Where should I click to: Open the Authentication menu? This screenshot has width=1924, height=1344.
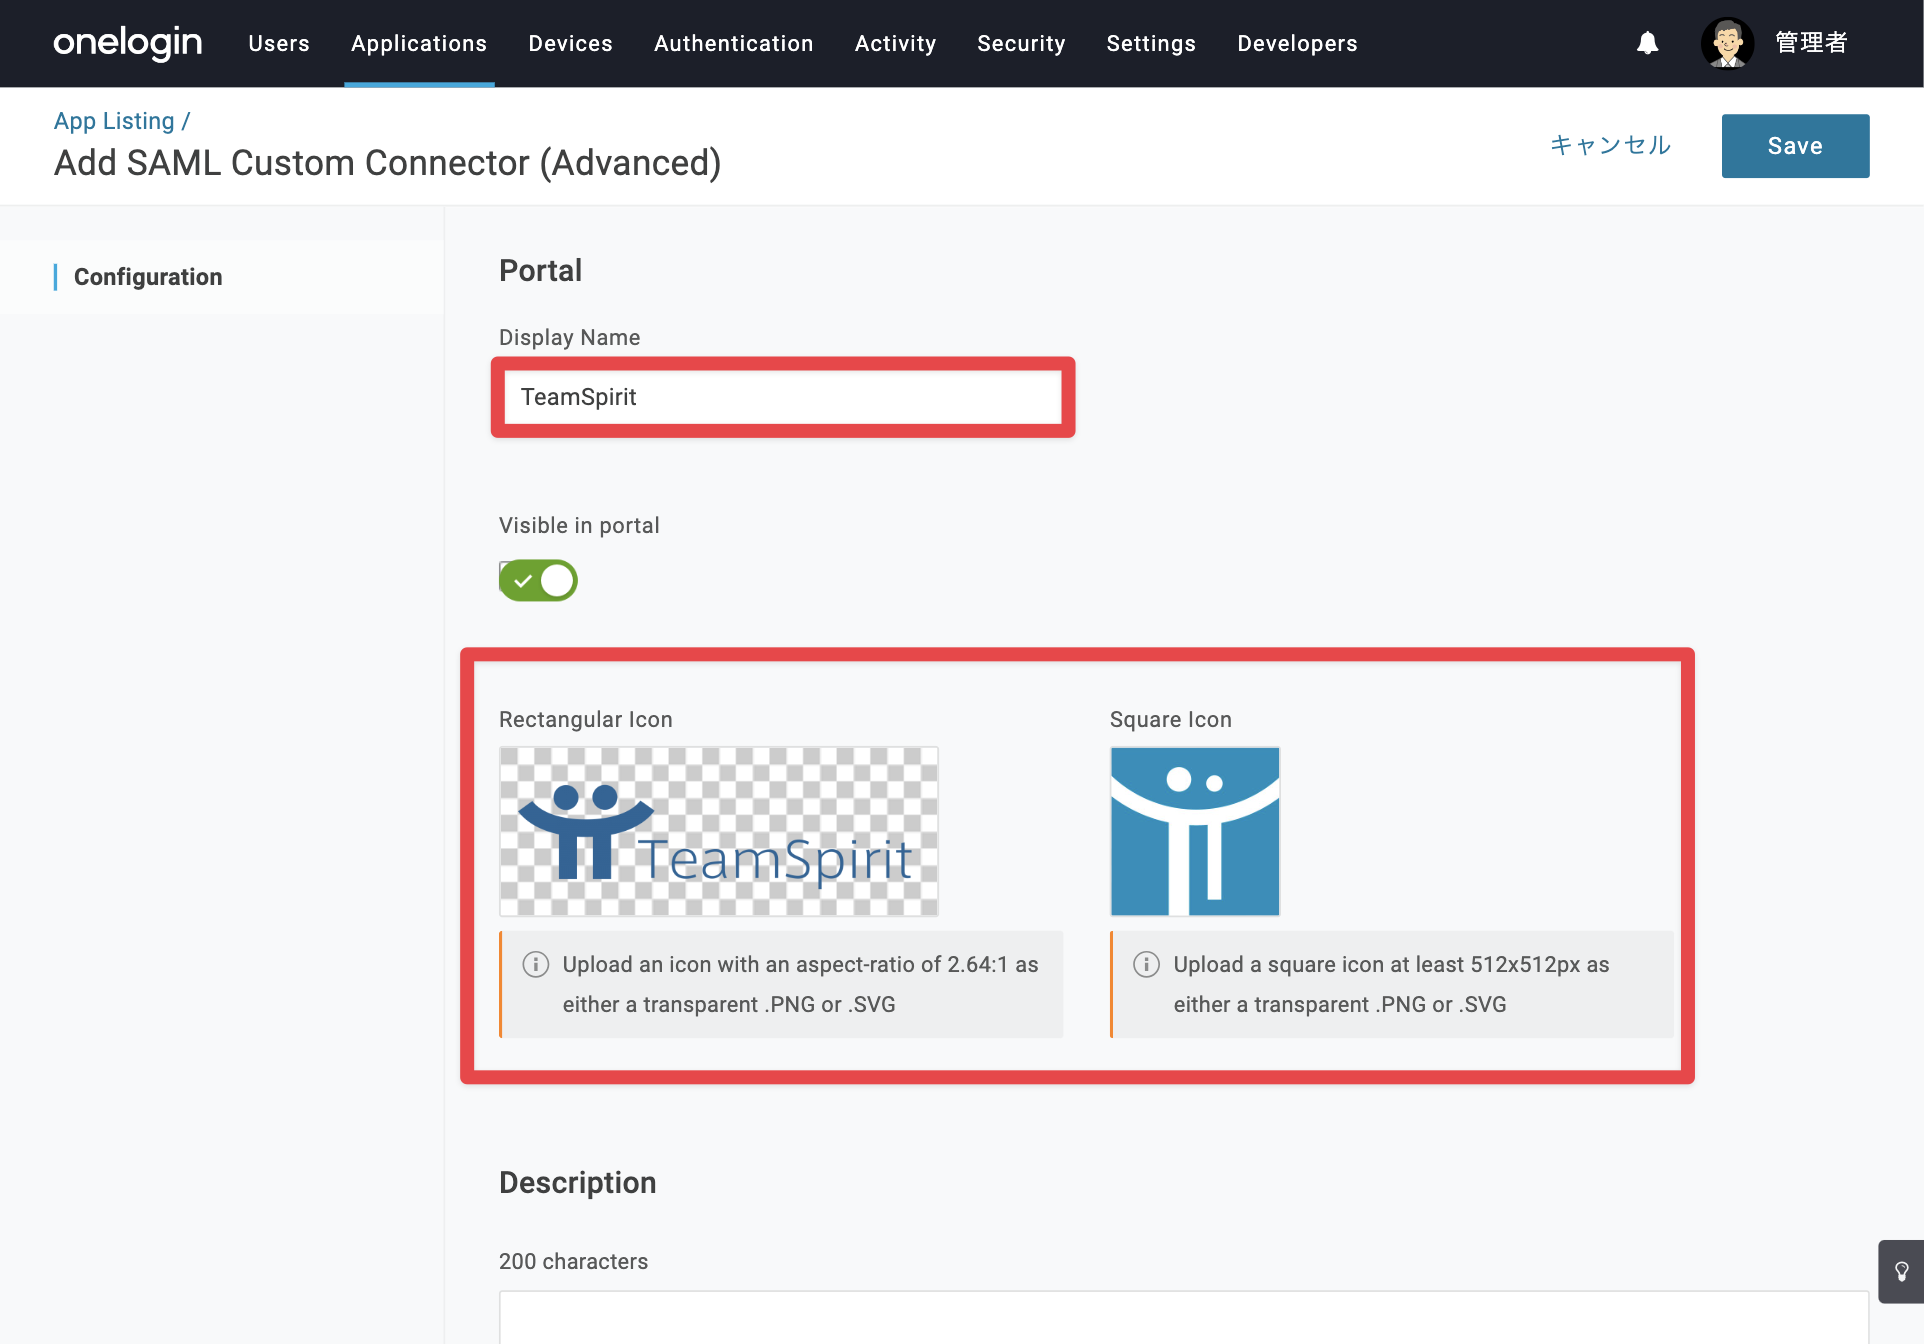coord(734,43)
